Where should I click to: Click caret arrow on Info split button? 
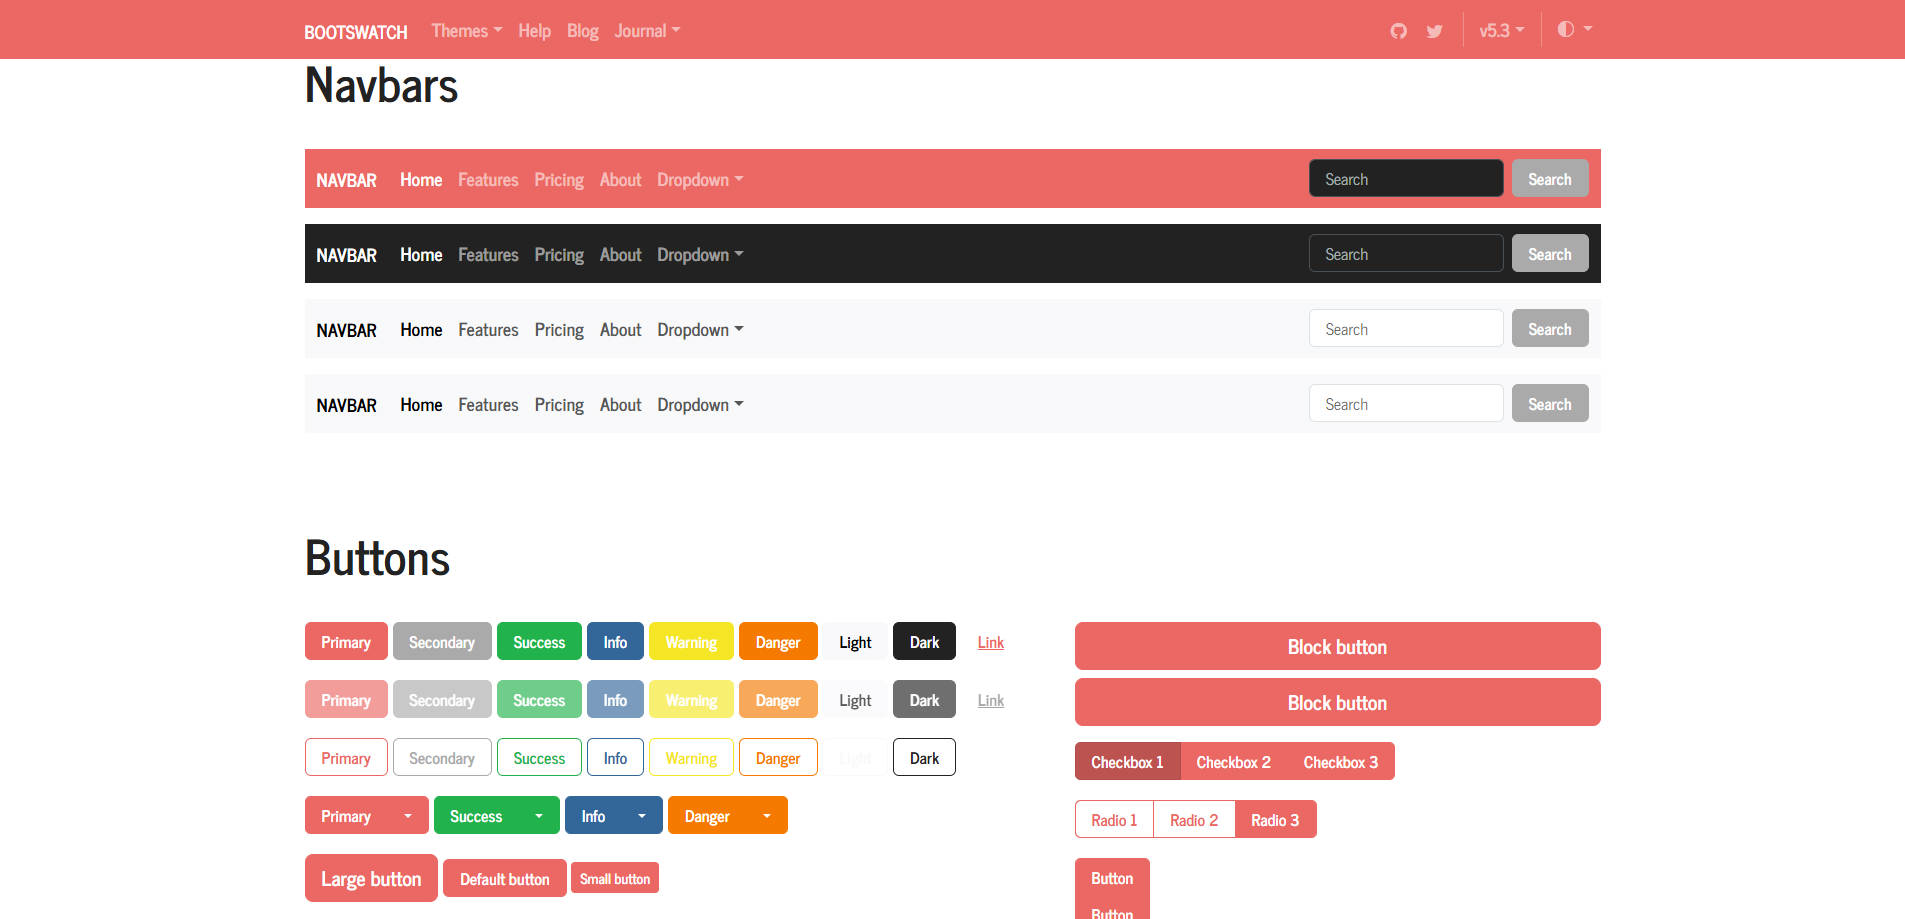tap(642, 816)
